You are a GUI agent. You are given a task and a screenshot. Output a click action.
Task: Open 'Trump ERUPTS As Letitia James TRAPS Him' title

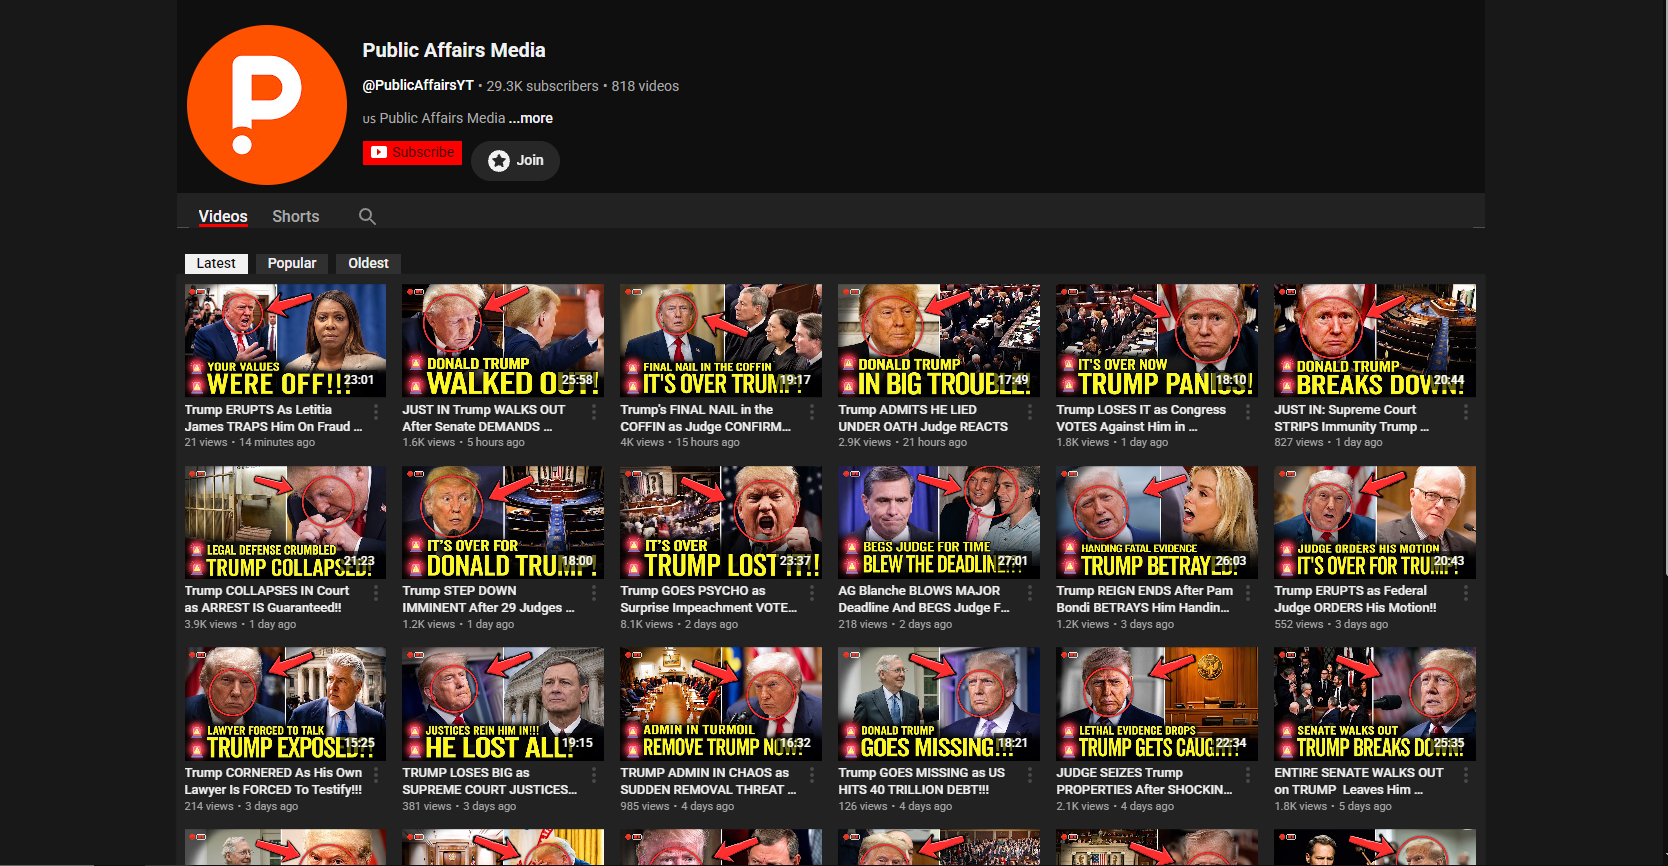pos(273,418)
